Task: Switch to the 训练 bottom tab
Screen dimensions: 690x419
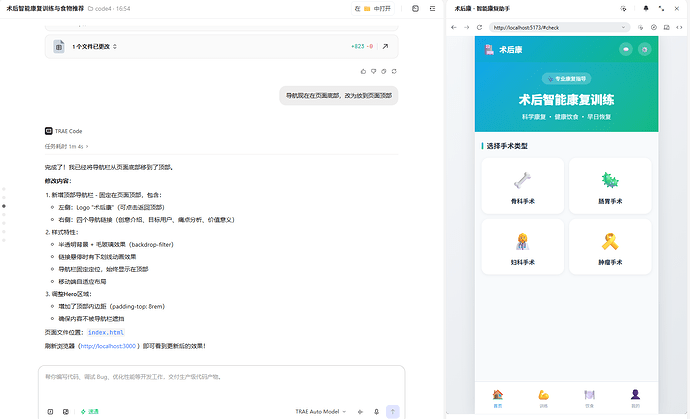Action: click(x=543, y=398)
